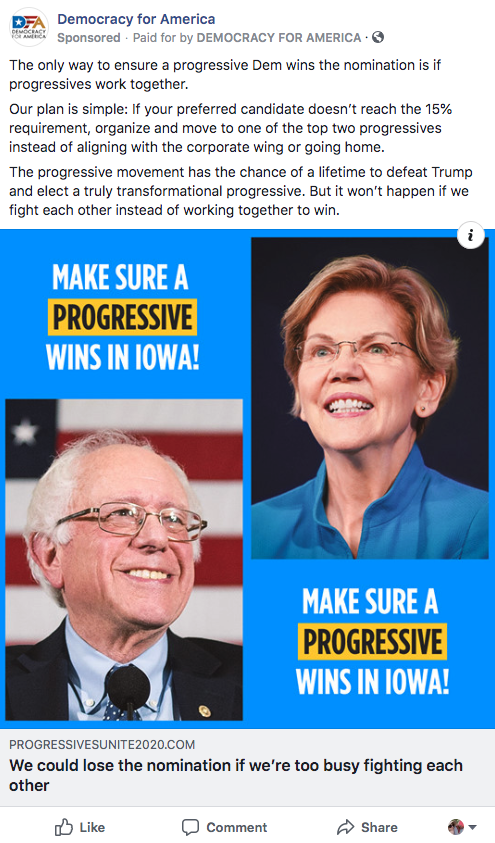Click the "Share" text label
This screenshot has height=843, width=495.
tap(379, 827)
